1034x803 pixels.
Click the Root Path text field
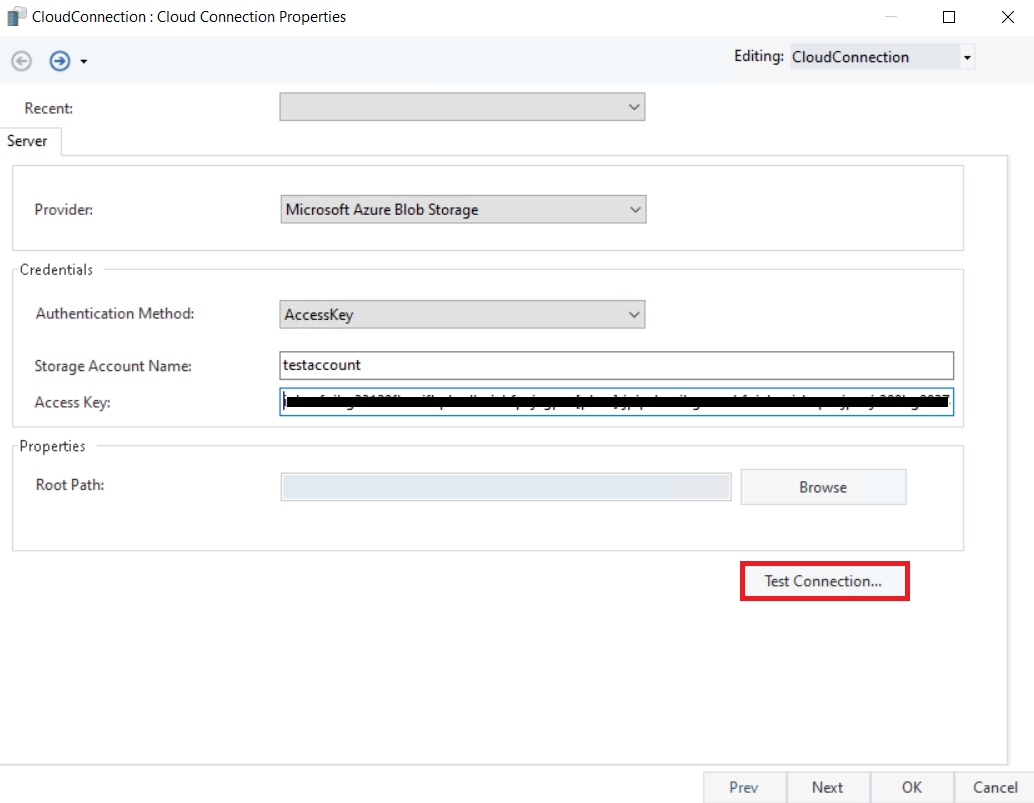click(506, 487)
